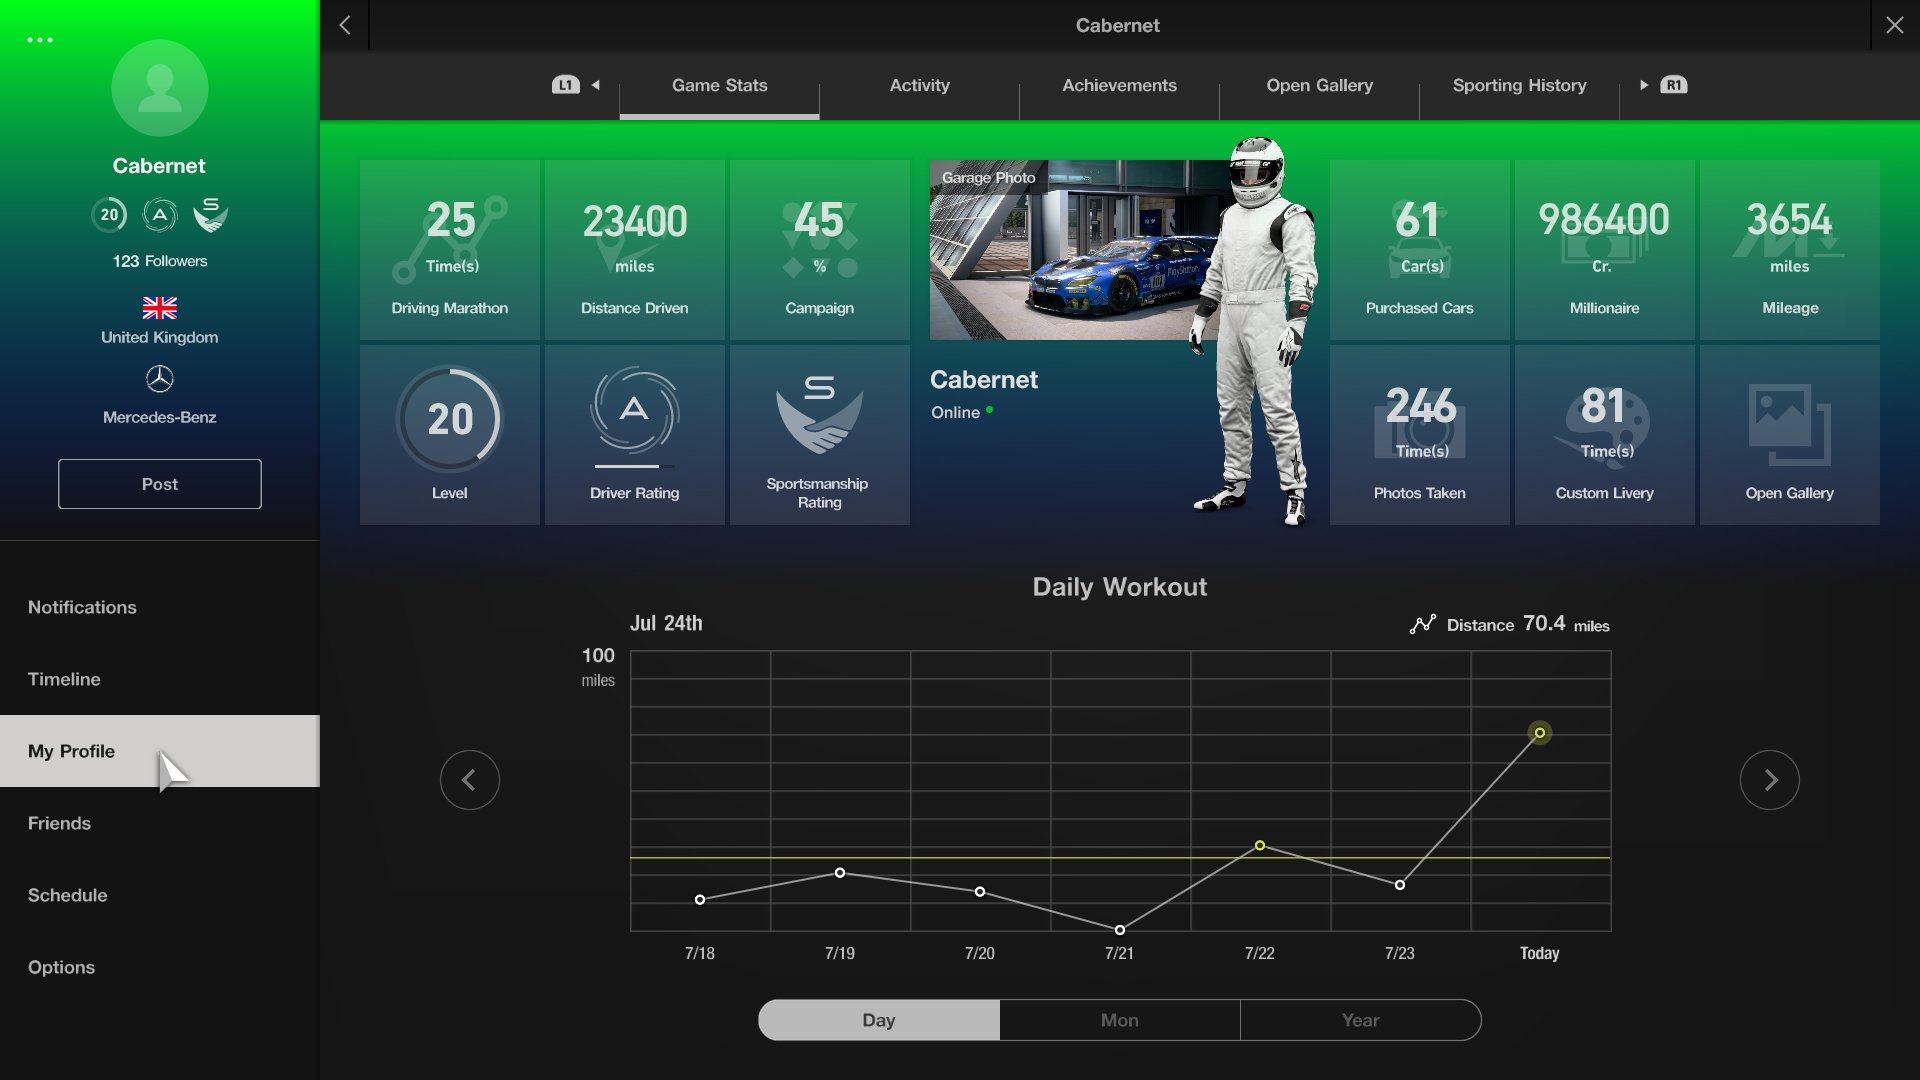
Task: Open the Sporting History tab
Action: (1518, 86)
